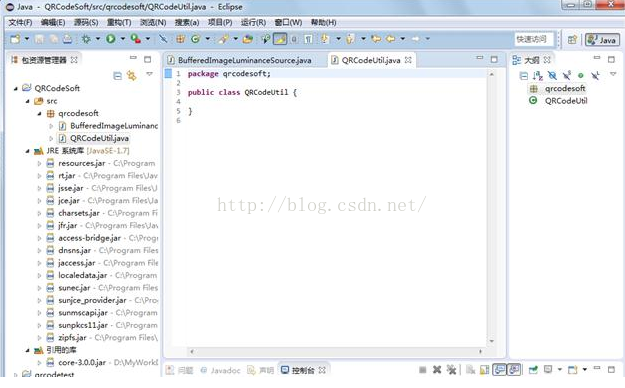The image size is (625, 388).
Task: Click the Open Console icon
Action: 572,370
